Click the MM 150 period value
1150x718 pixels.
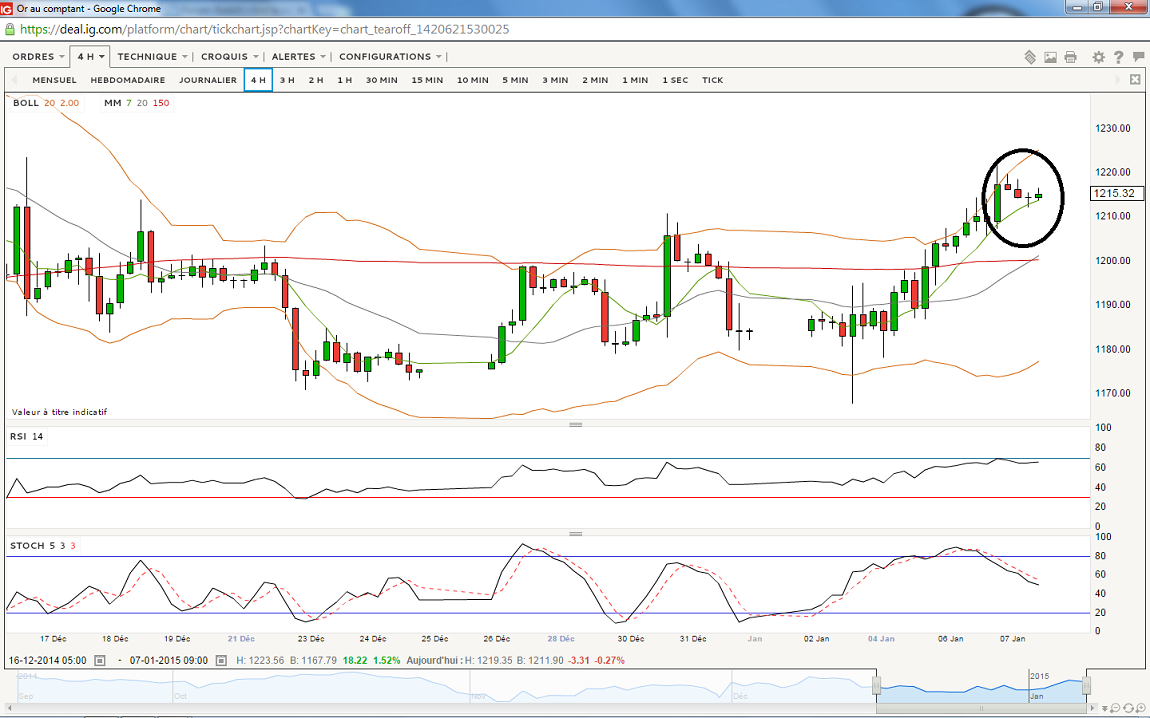161,103
